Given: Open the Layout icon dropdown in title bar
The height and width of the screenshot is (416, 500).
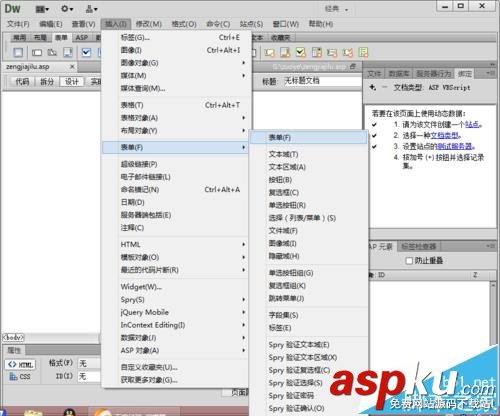Looking at the screenshot, I should [42, 9].
